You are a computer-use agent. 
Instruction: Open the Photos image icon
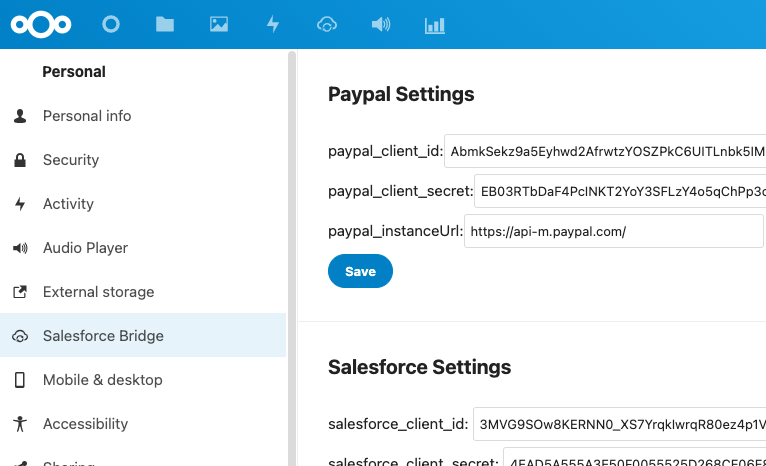(x=219, y=24)
